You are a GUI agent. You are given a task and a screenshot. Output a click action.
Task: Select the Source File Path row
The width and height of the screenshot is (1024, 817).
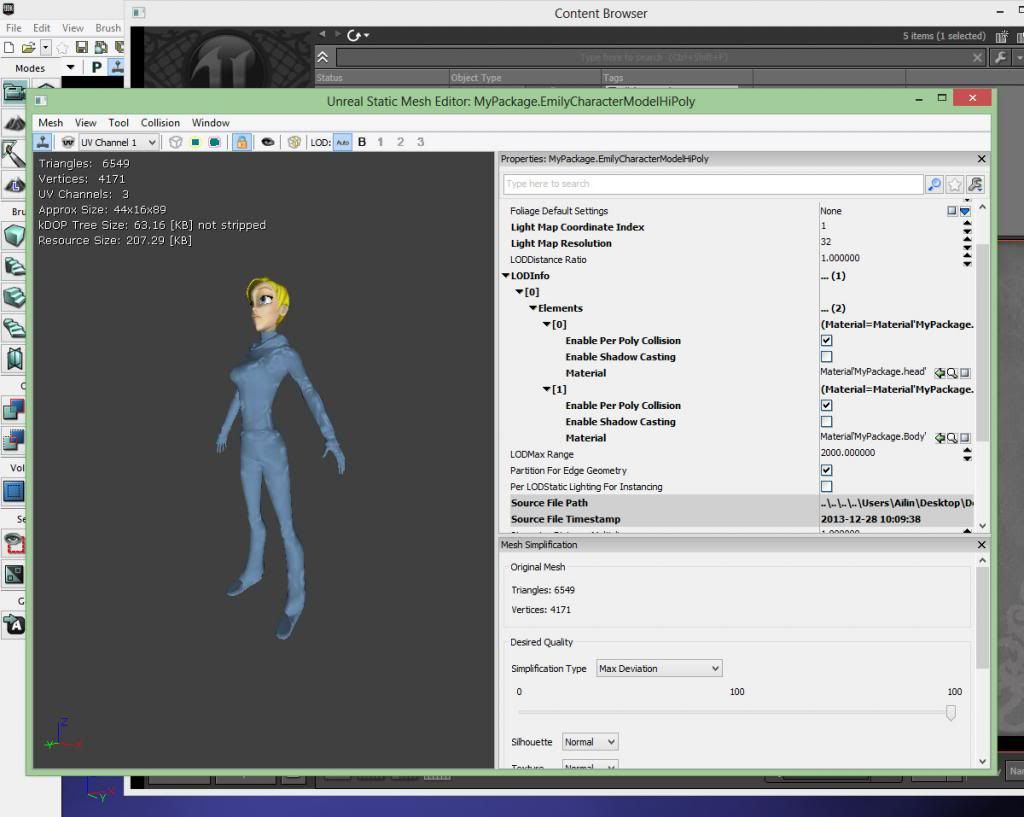(741, 503)
